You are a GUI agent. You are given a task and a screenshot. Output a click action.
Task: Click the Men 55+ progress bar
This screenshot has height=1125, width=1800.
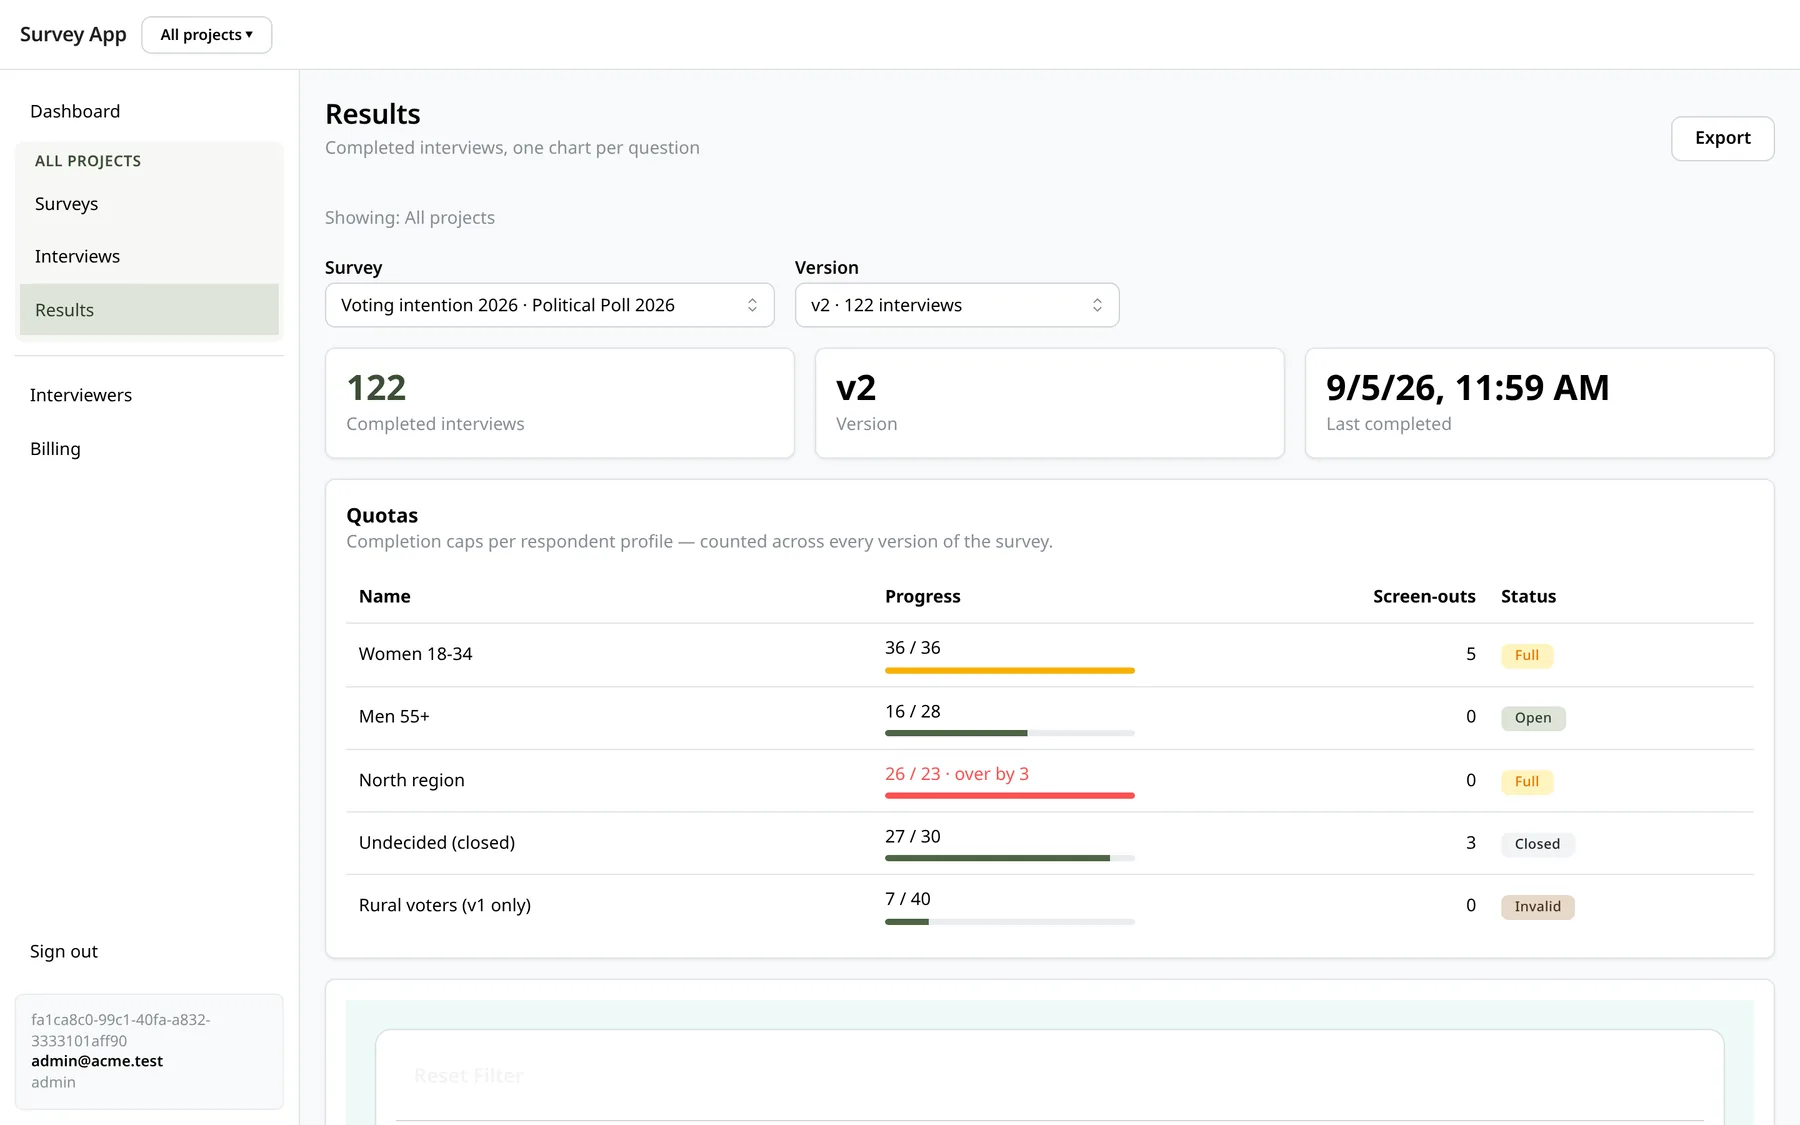pyautogui.click(x=1010, y=733)
